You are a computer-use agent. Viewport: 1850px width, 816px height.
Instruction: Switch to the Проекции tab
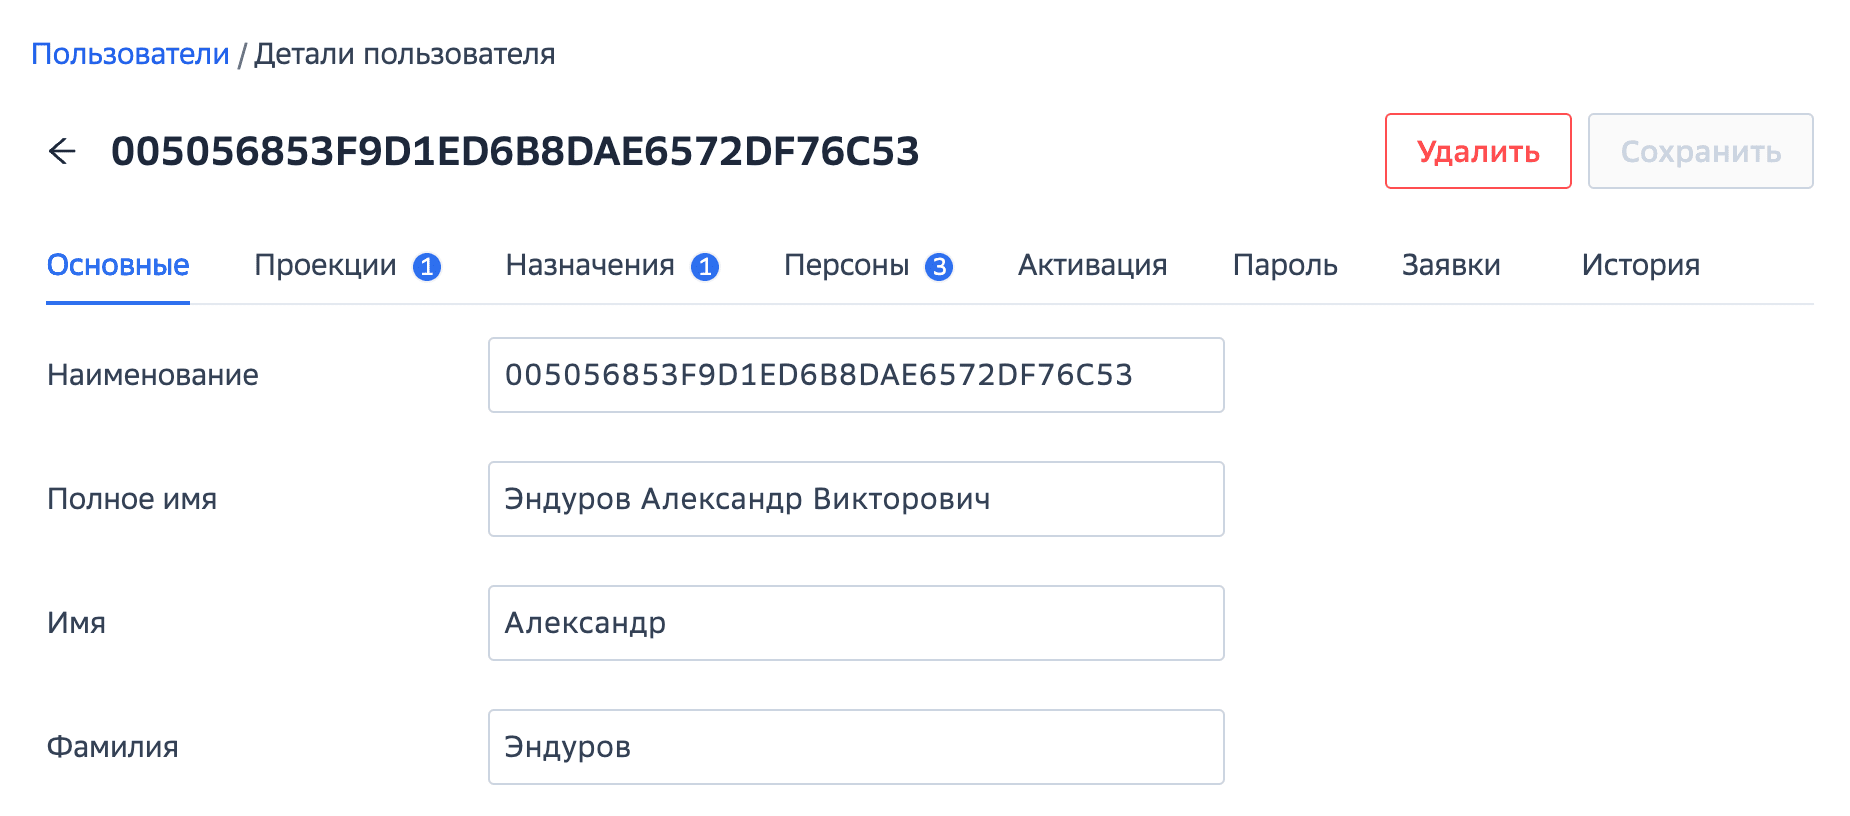325,265
